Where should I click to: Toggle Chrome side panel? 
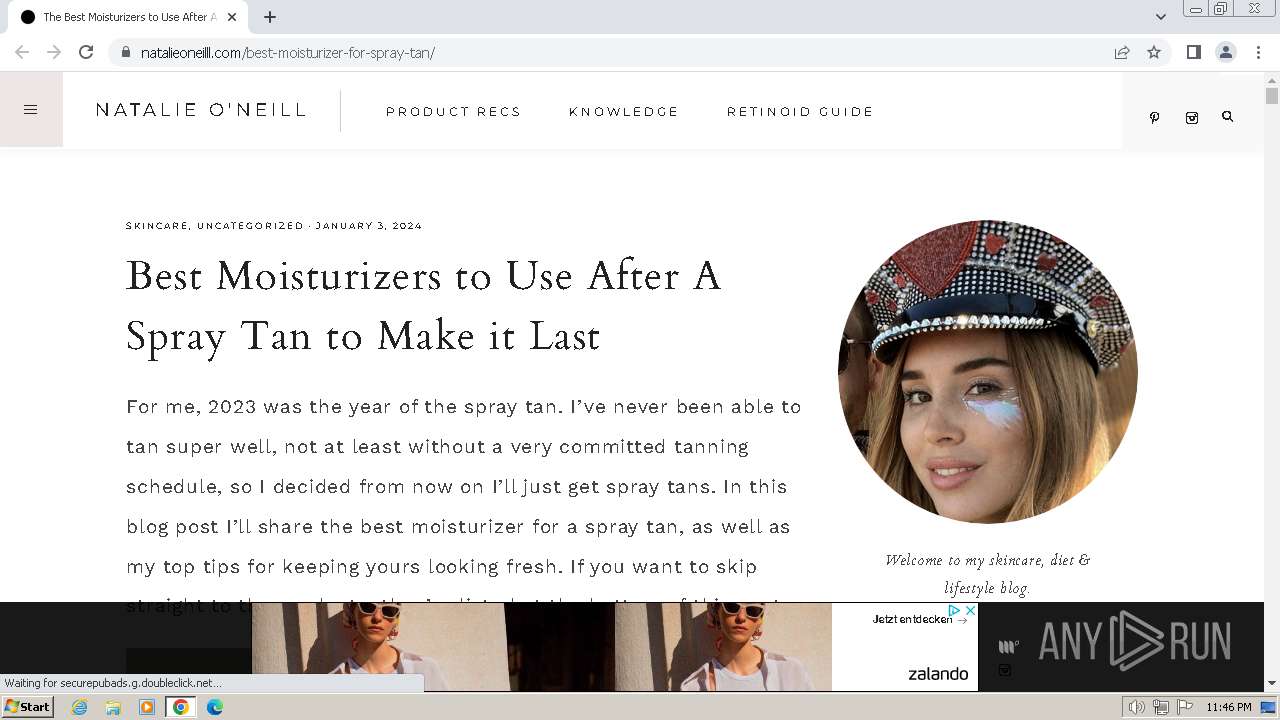pos(1193,52)
